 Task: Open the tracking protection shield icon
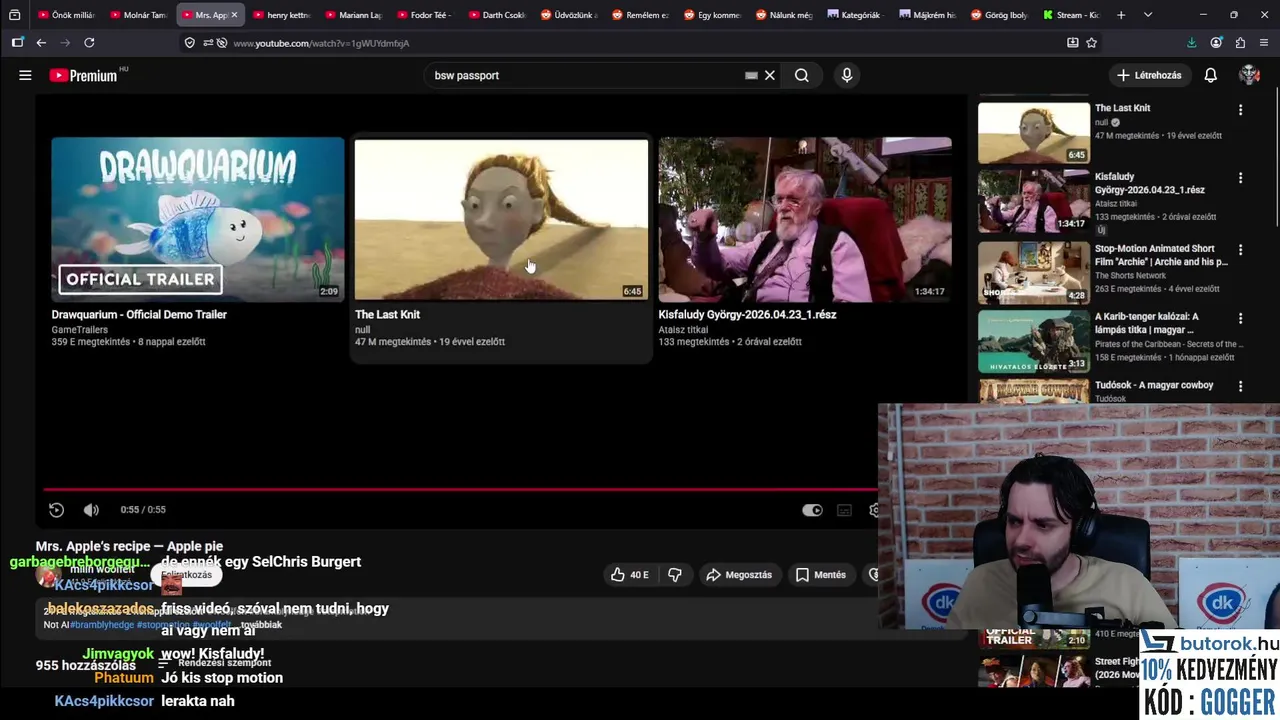(x=190, y=43)
